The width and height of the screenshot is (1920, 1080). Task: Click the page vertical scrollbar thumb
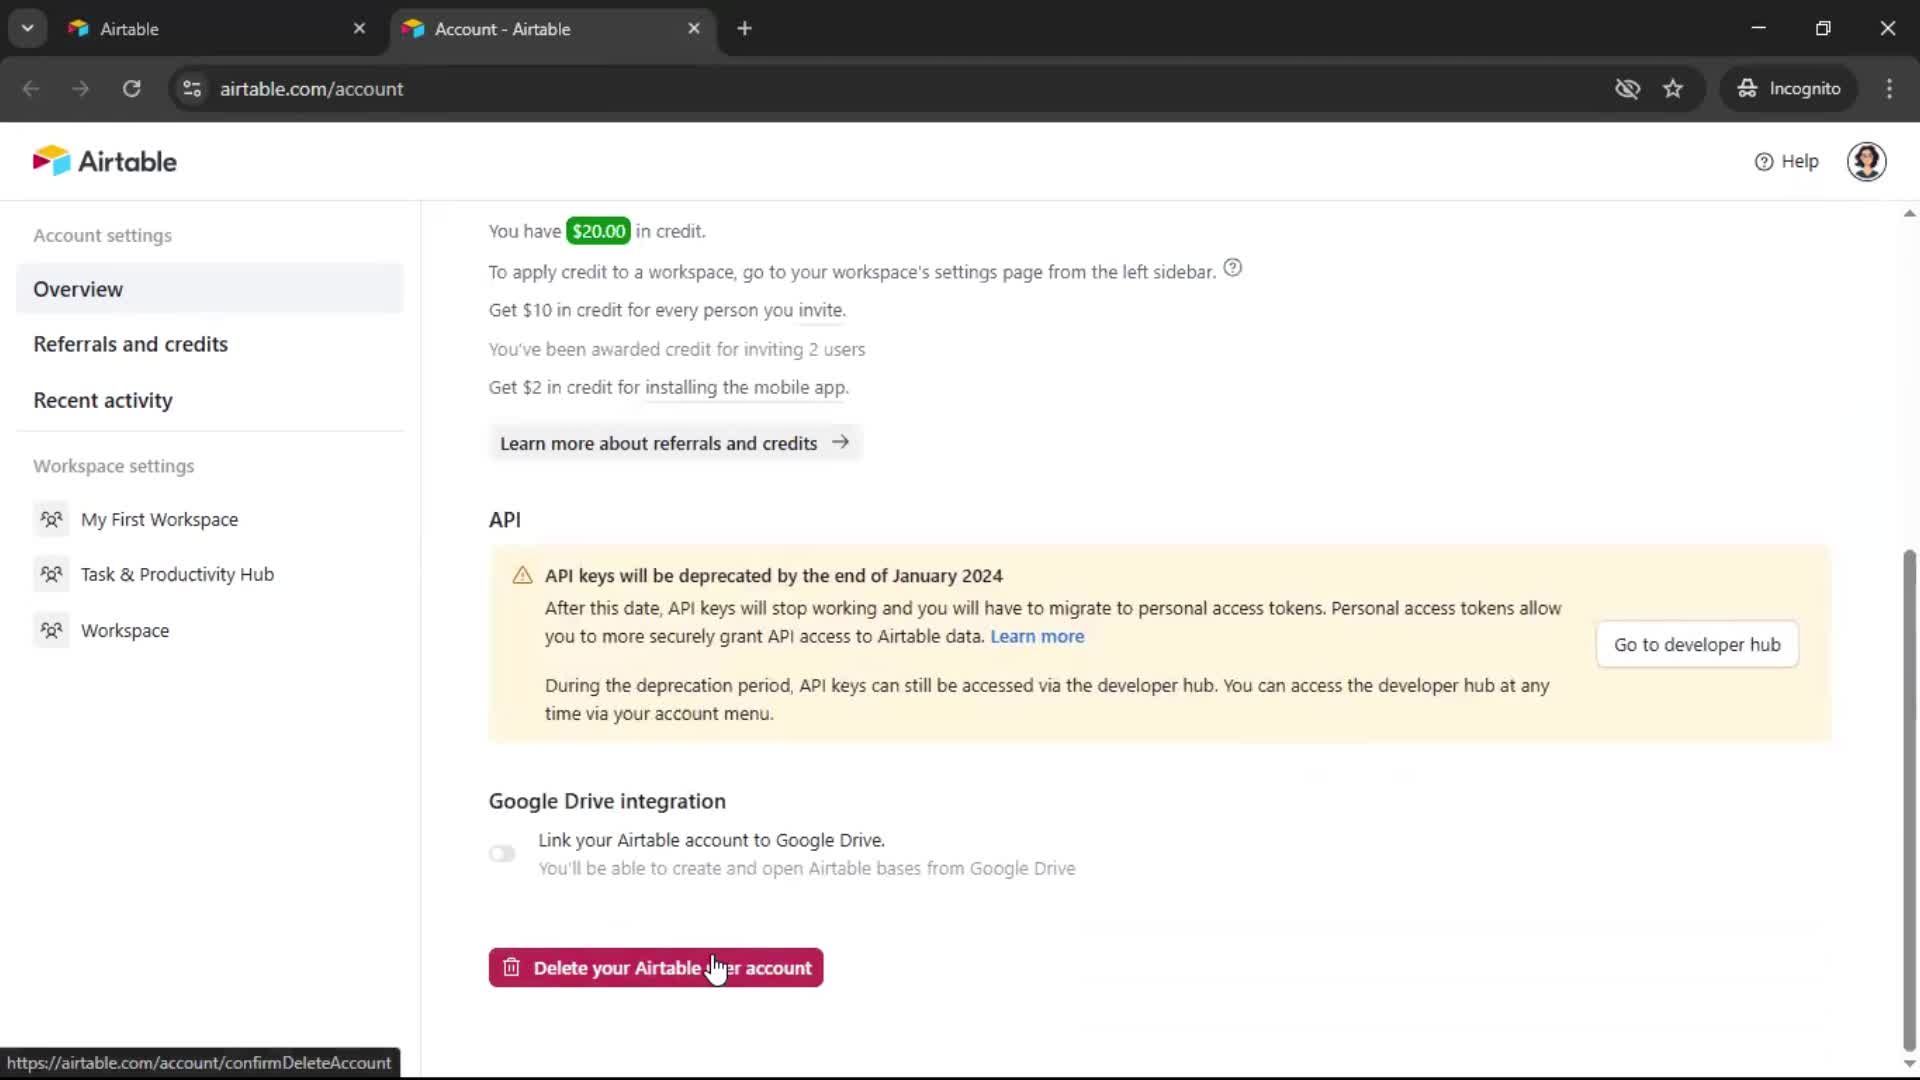pyautogui.click(x=1909, y=800)
